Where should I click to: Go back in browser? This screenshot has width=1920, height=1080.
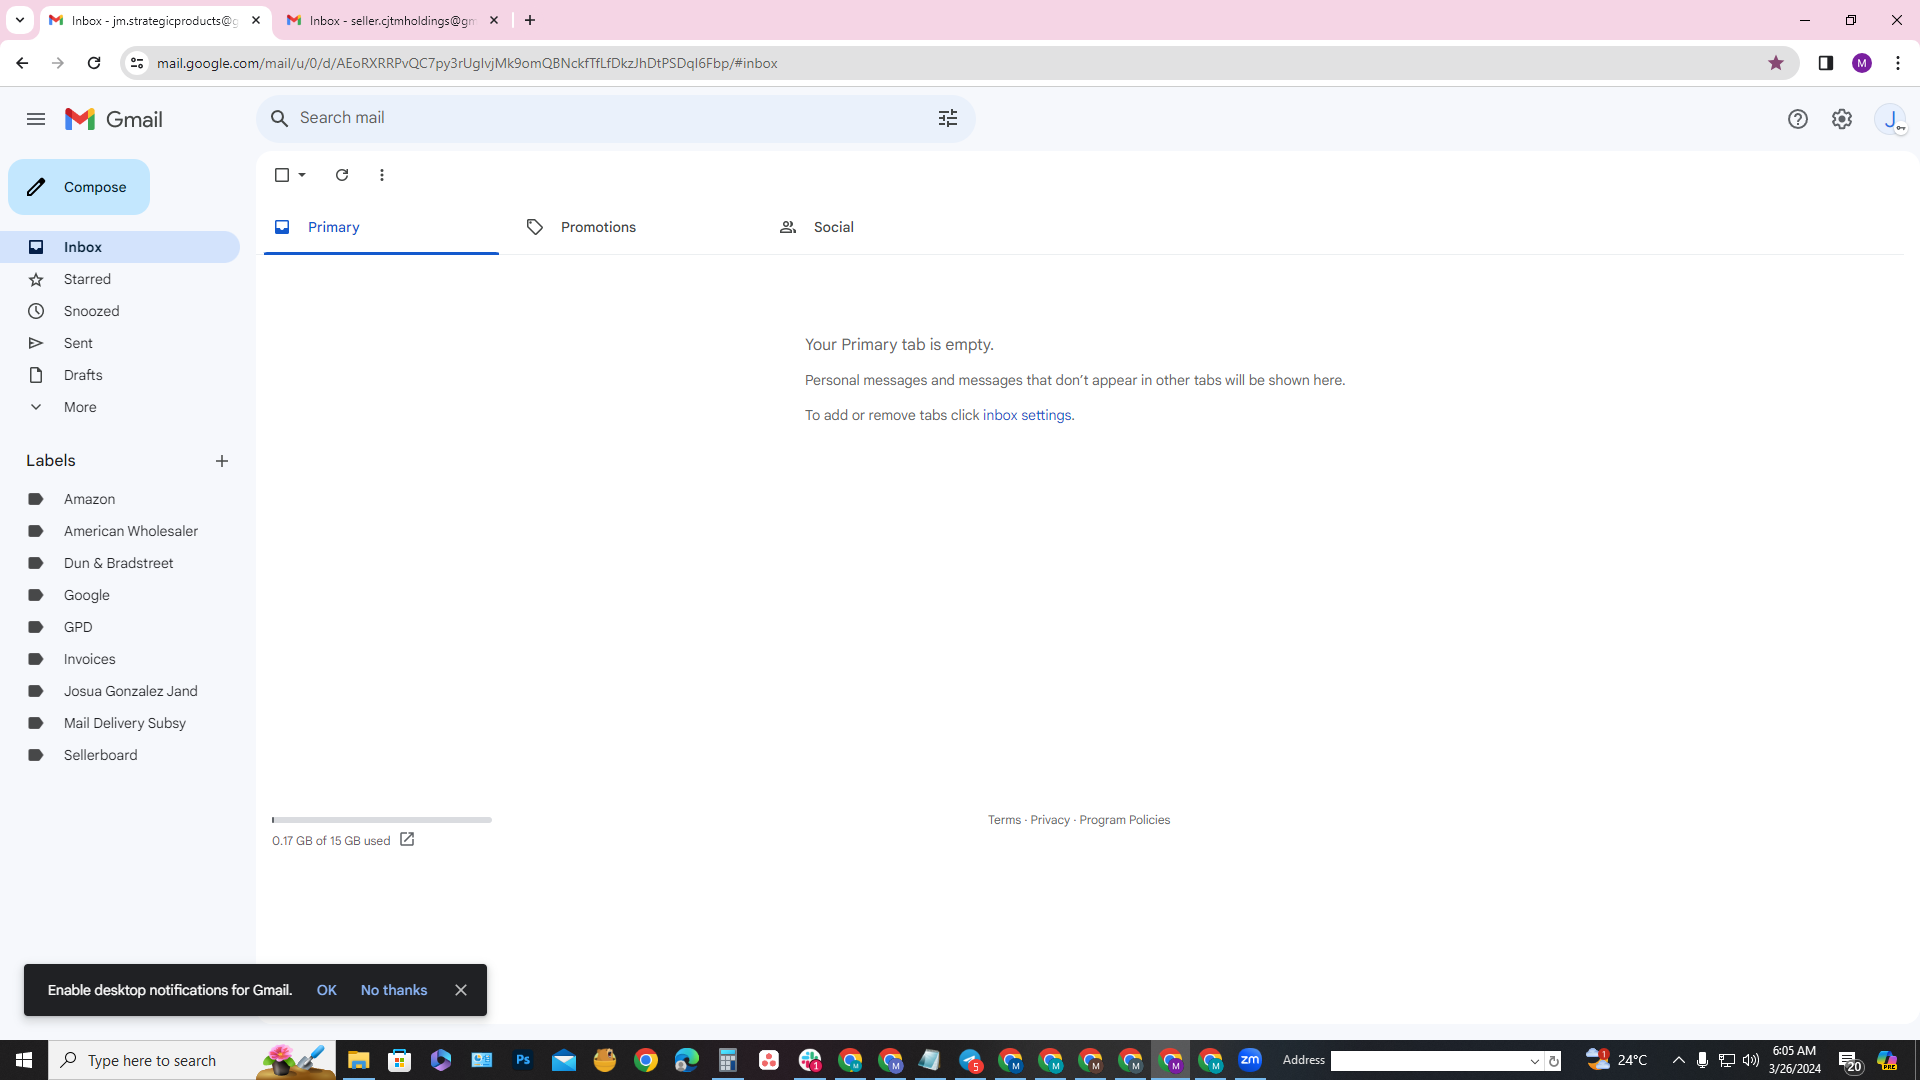[x=22, y=63]
